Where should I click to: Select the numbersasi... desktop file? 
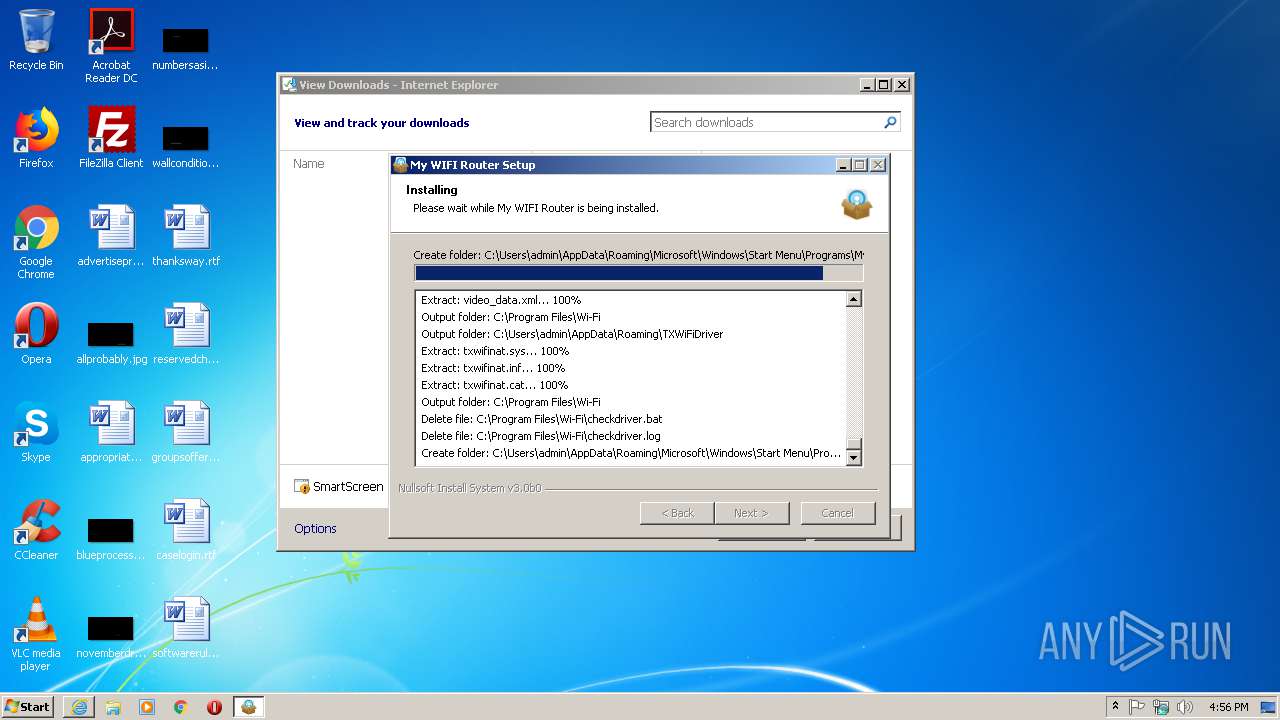coord(186,48)
